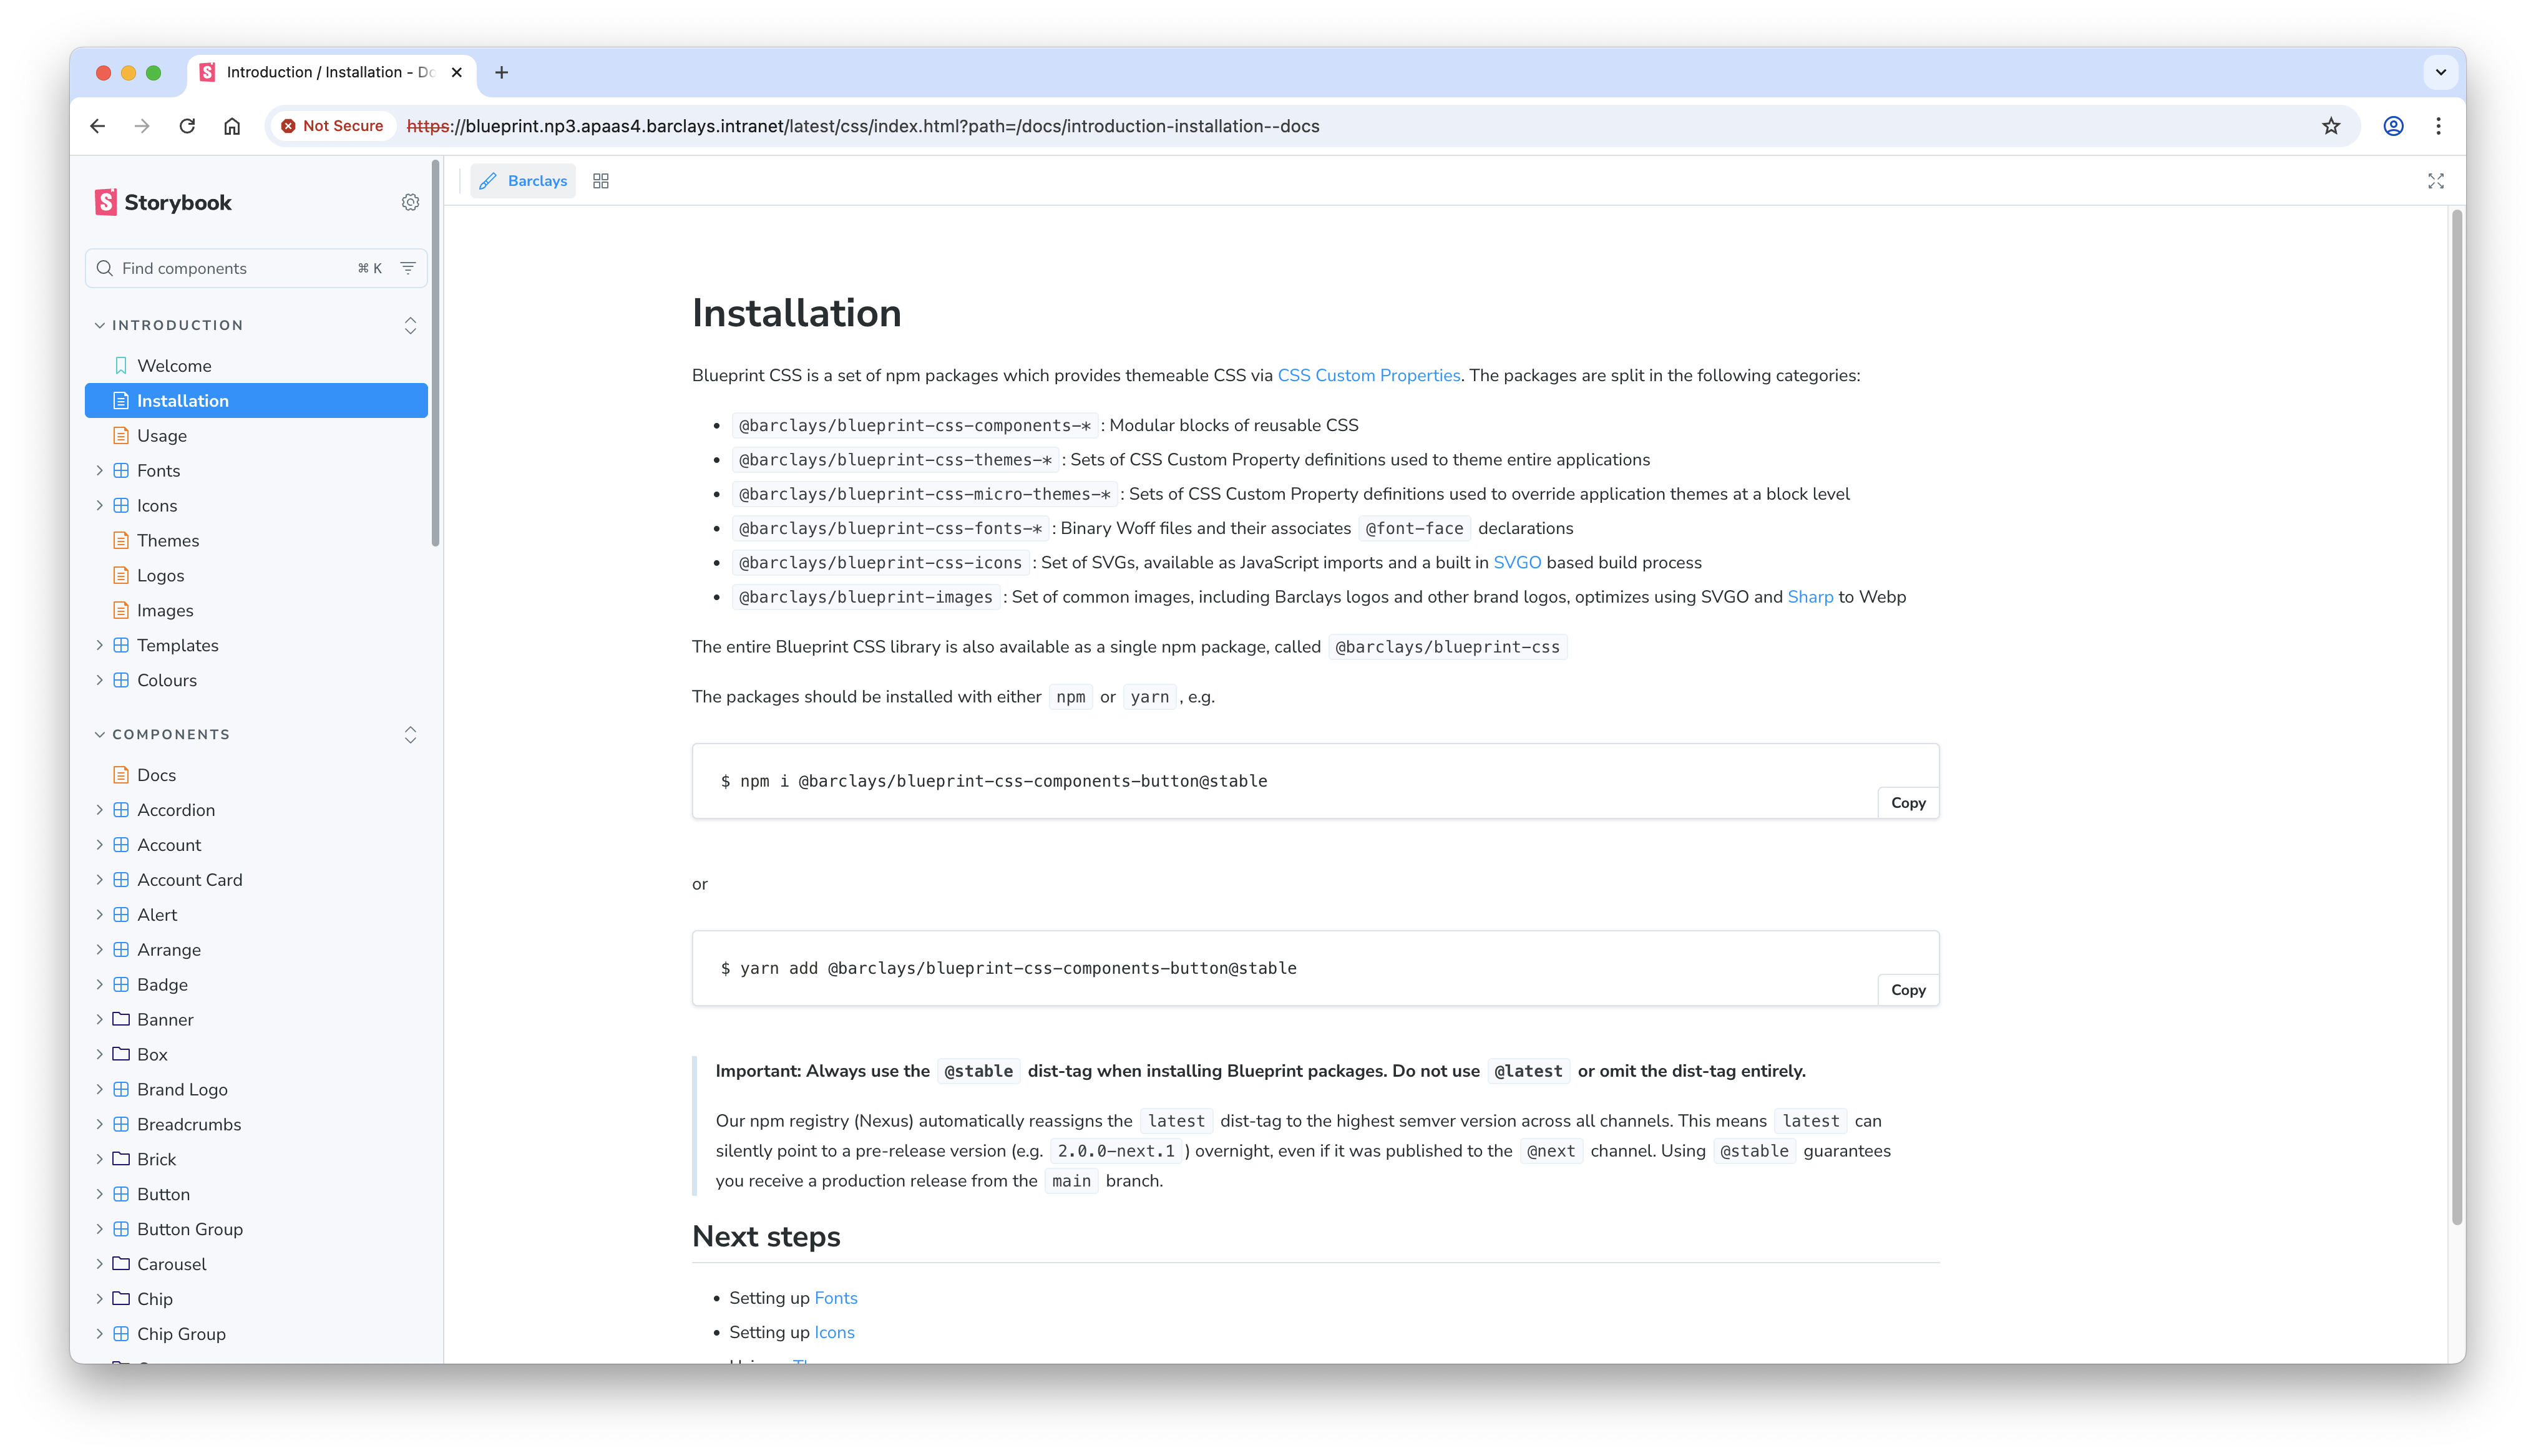Close the Introduction / Installation tab
Screen dimensions: 2536x1456
[457, 72]
